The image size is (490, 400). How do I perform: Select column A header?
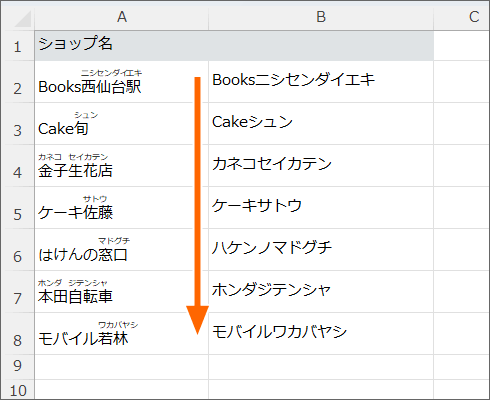coord(122,17)
